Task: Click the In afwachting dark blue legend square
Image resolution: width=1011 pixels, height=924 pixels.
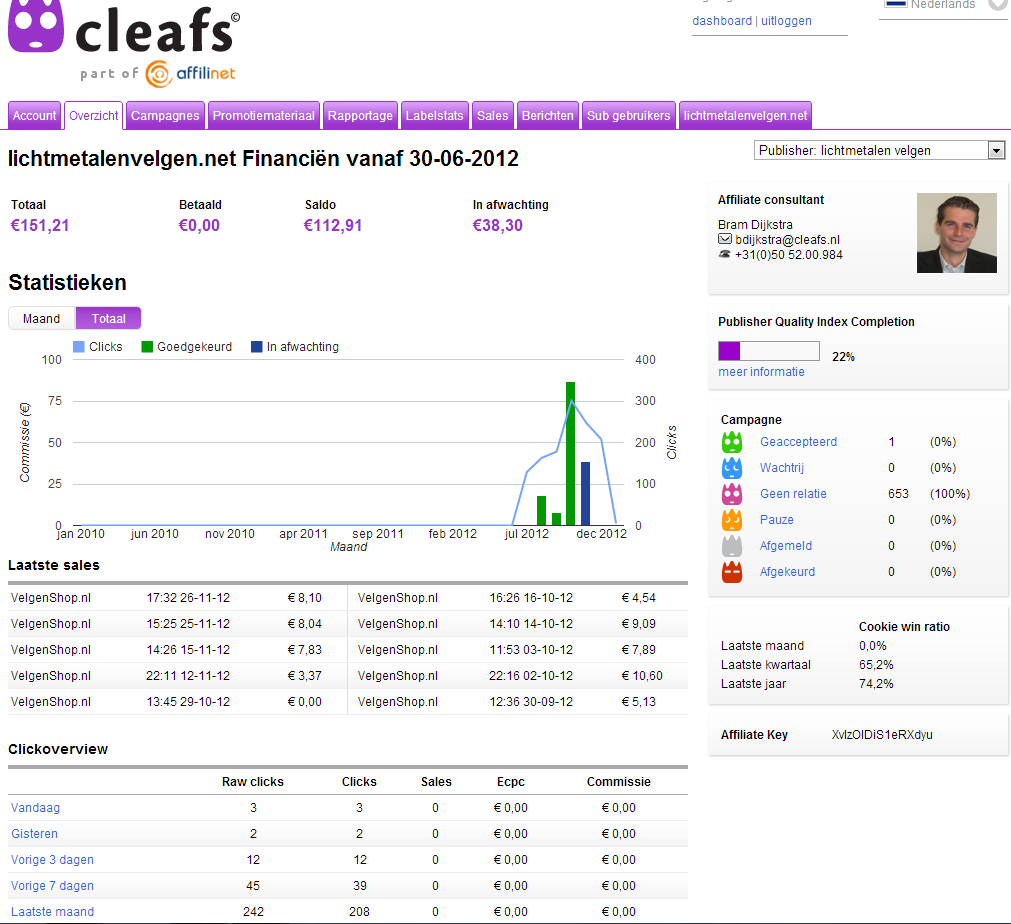Action: click(257, 347)
